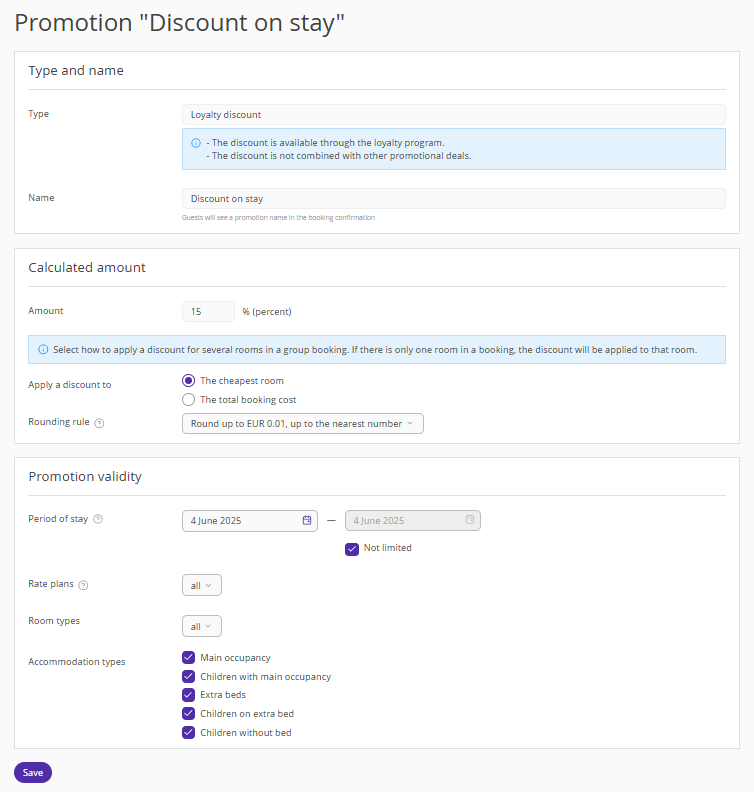
Task: Expand the Rate plans dropdown
Action: tap(202, 585)
